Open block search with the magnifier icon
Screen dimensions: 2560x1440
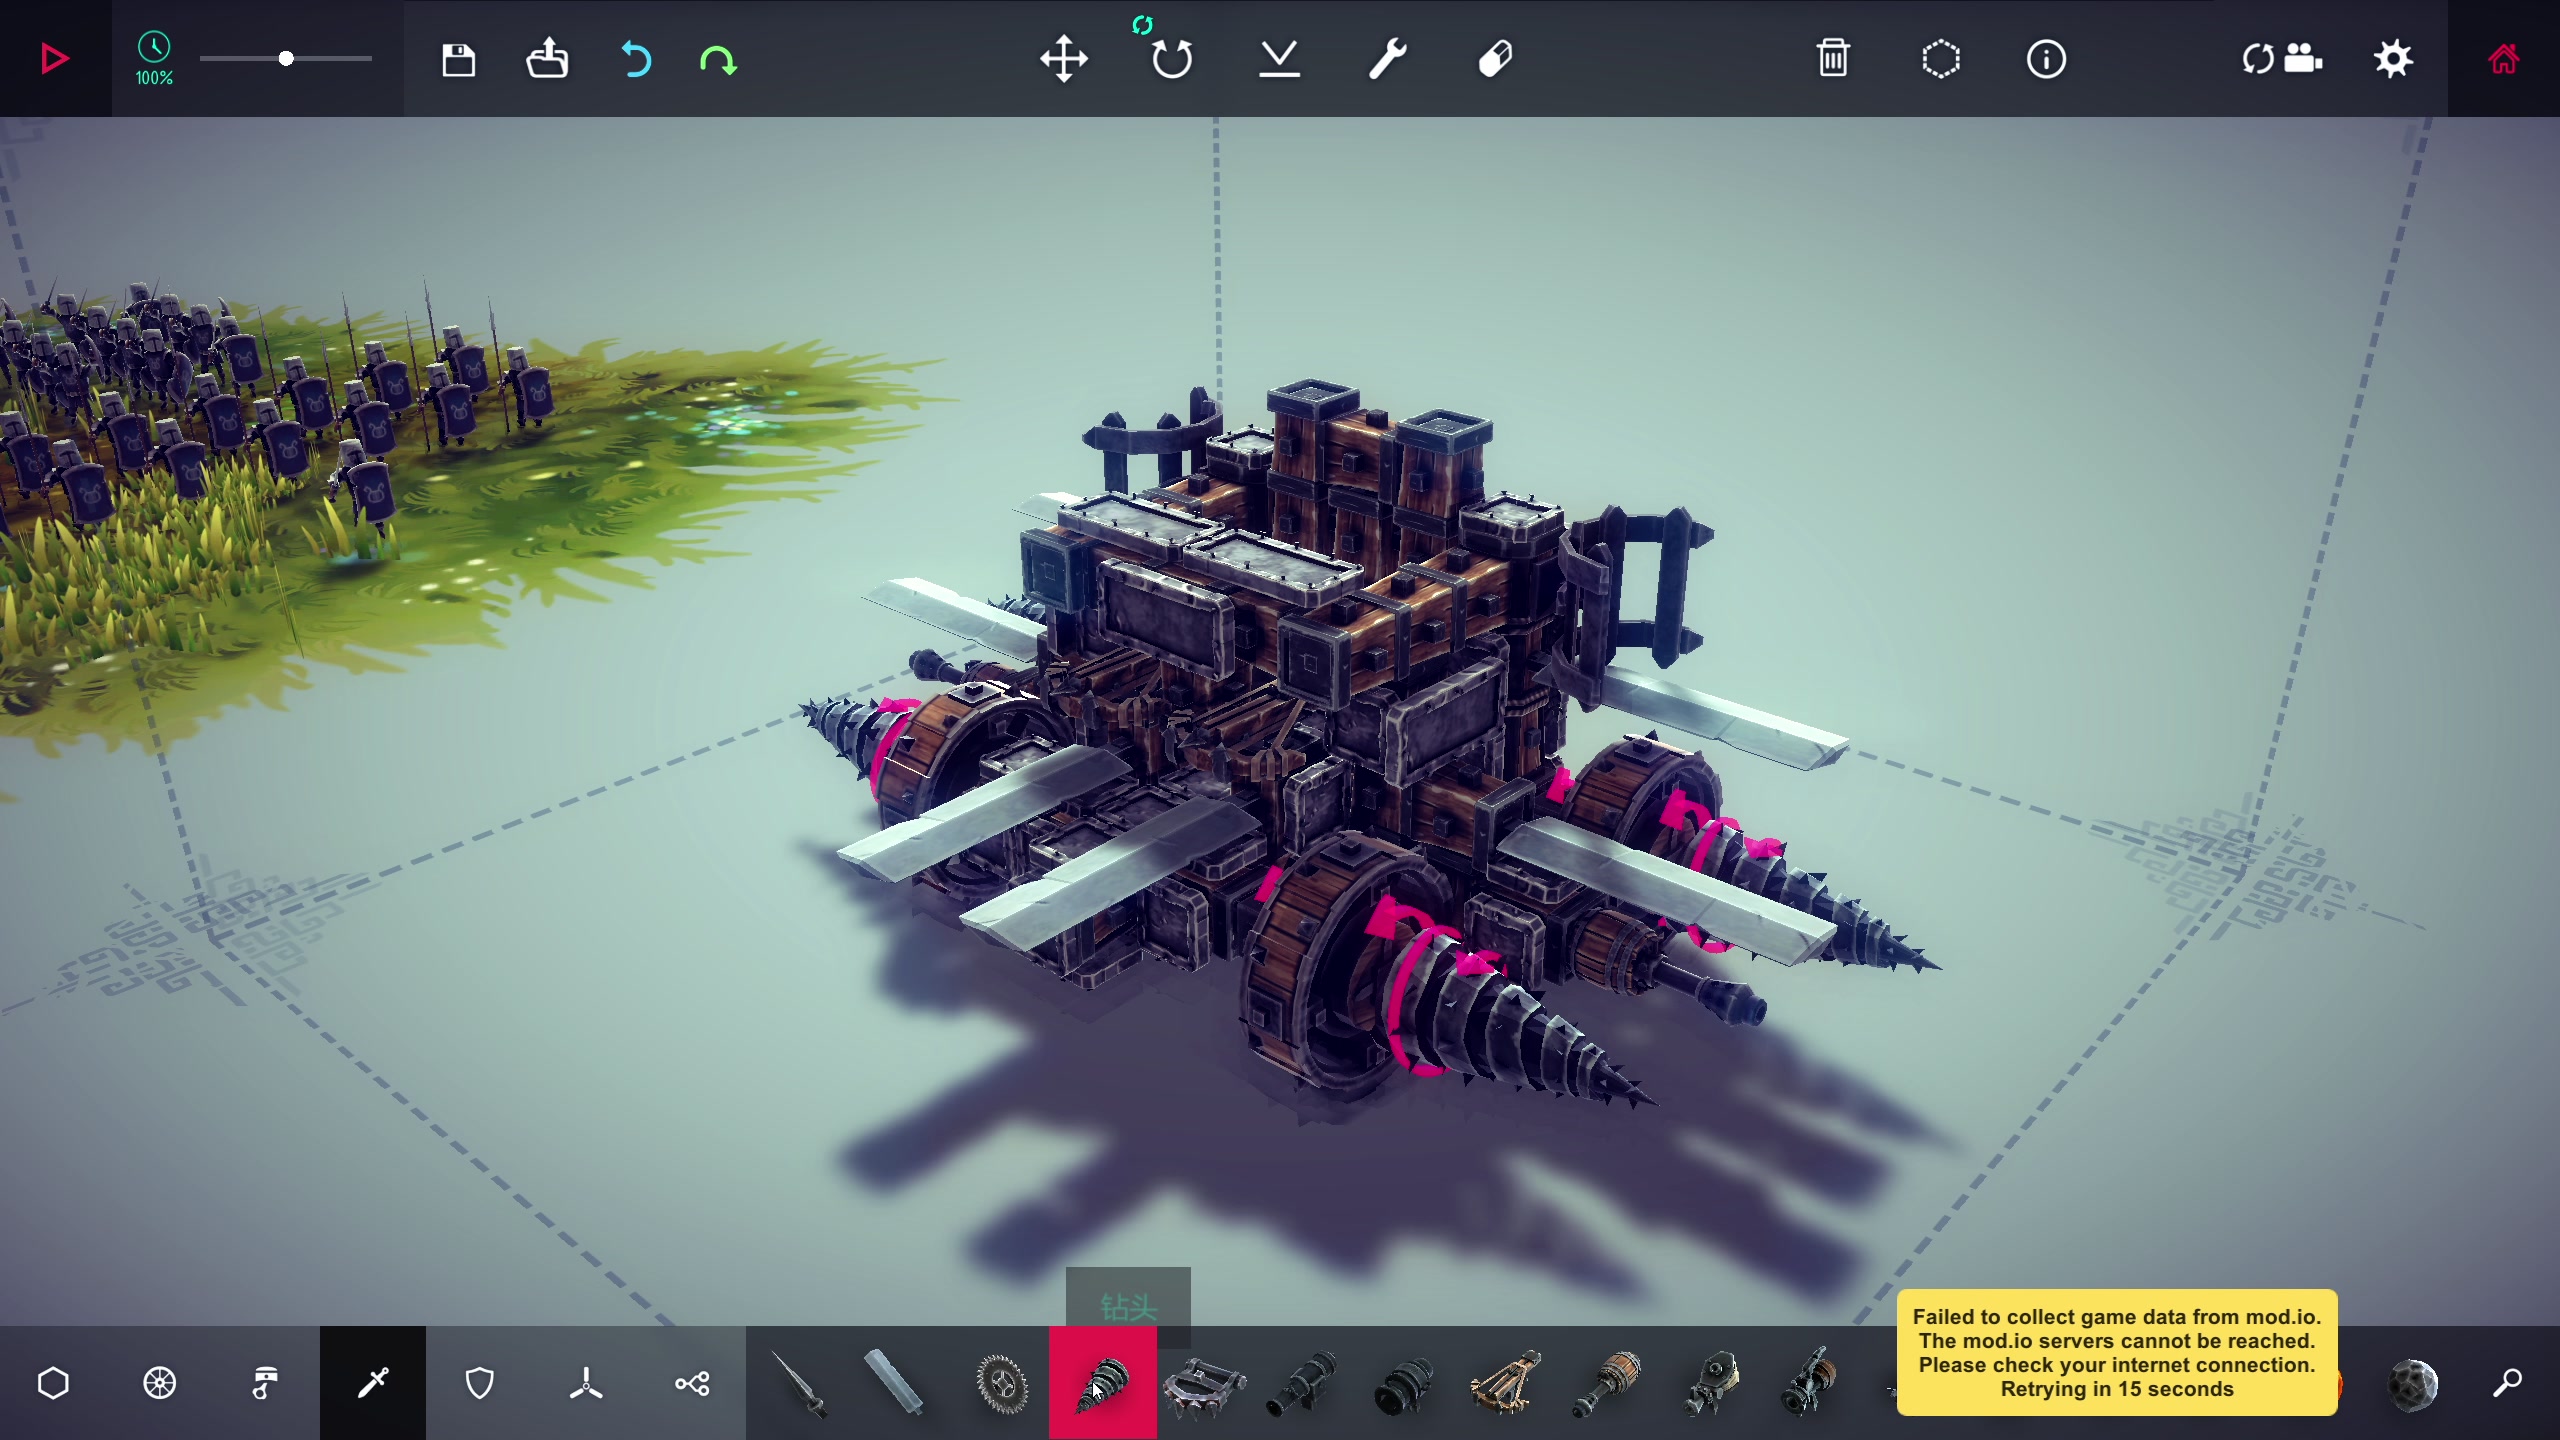coord(2506,1383)
